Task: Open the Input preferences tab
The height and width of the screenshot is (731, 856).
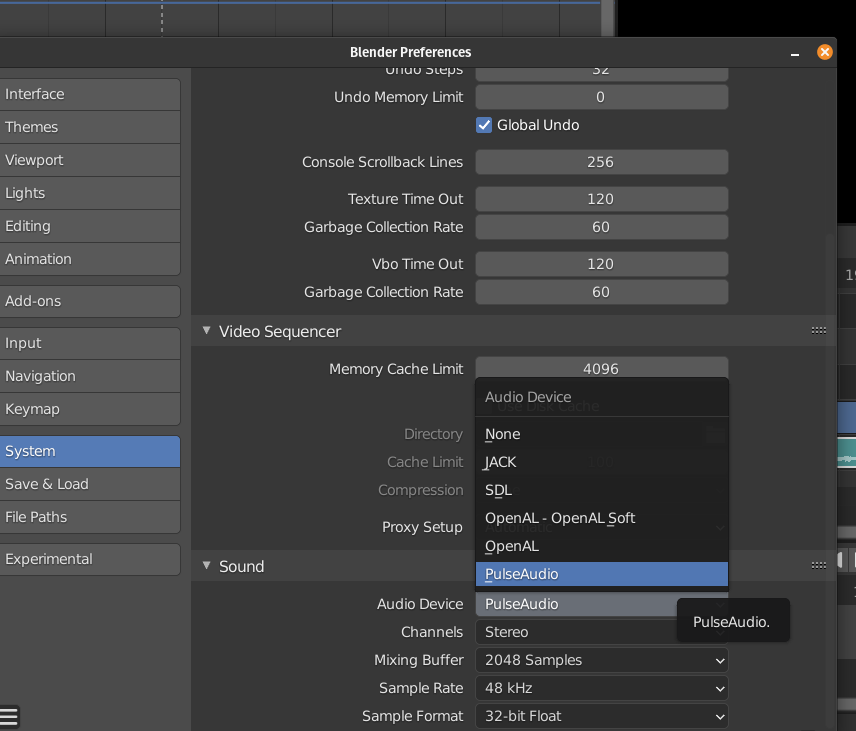Action: coord(90,343)
